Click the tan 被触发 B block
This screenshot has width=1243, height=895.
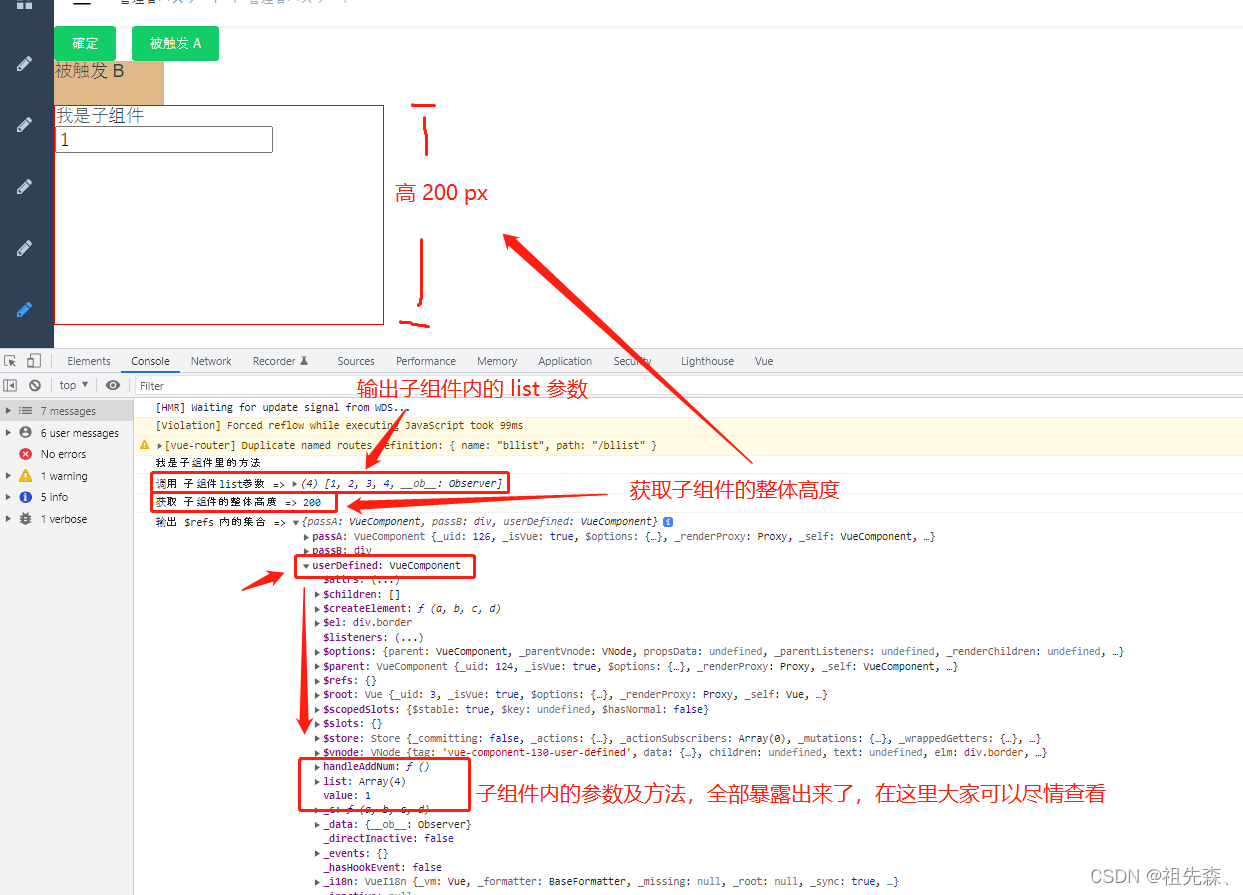(x=108, y=82)
